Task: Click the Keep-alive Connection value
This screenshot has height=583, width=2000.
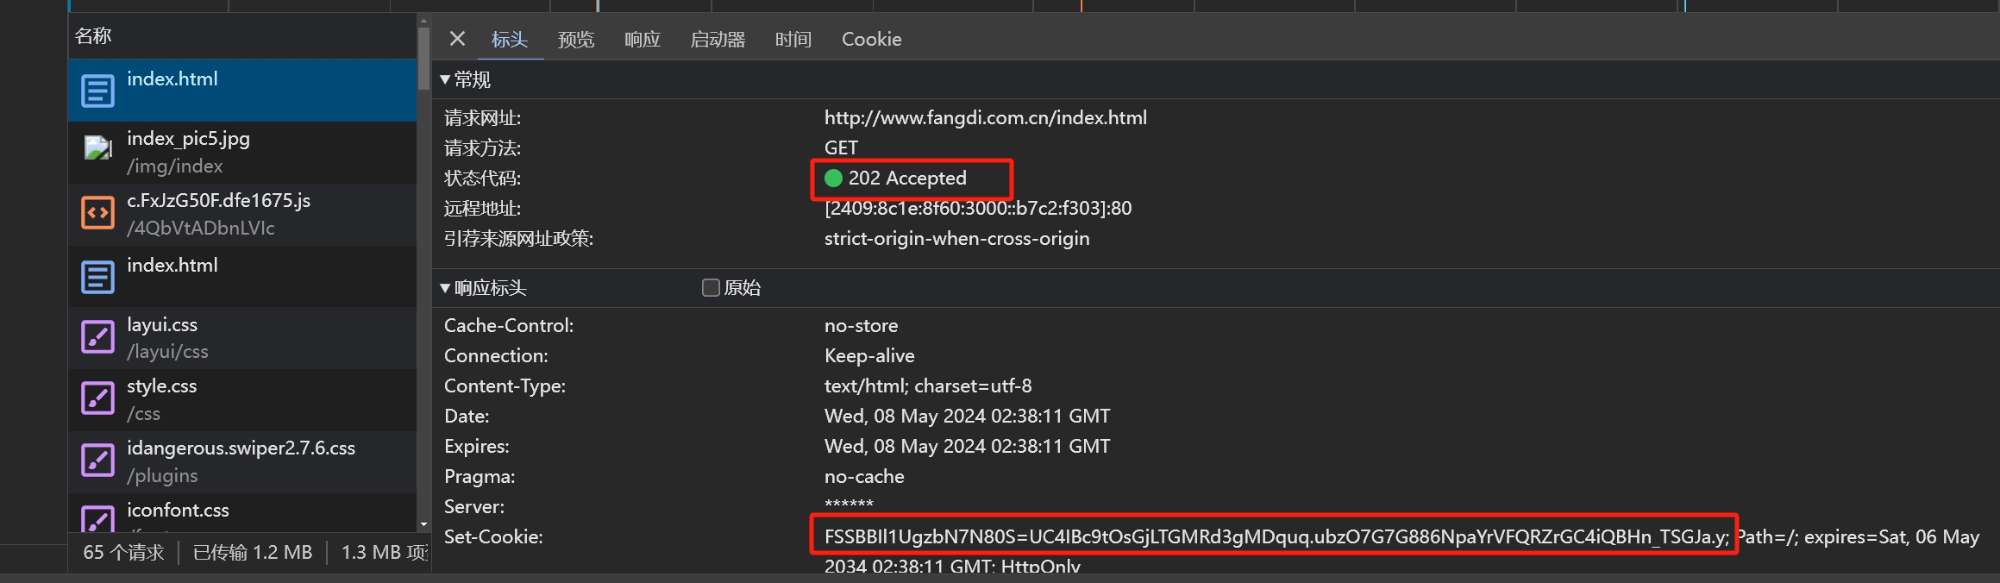Action: (x=869, y=355)
